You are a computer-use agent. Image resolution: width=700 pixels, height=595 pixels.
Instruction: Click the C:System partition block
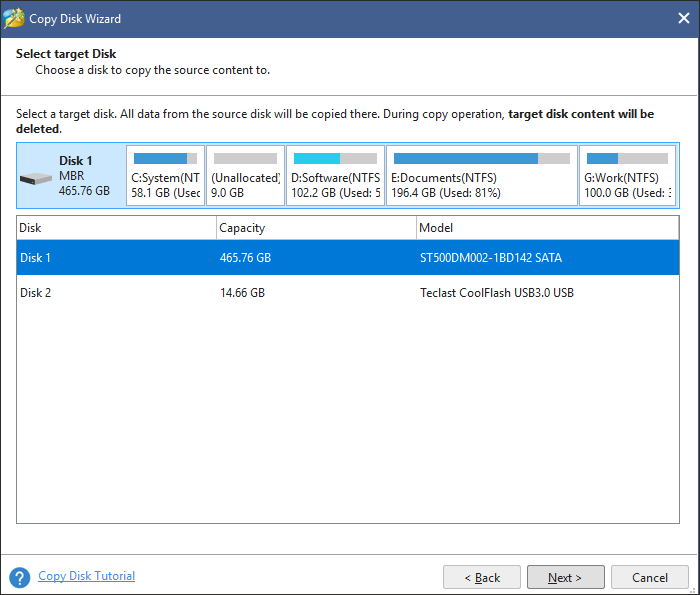(166, 175)
